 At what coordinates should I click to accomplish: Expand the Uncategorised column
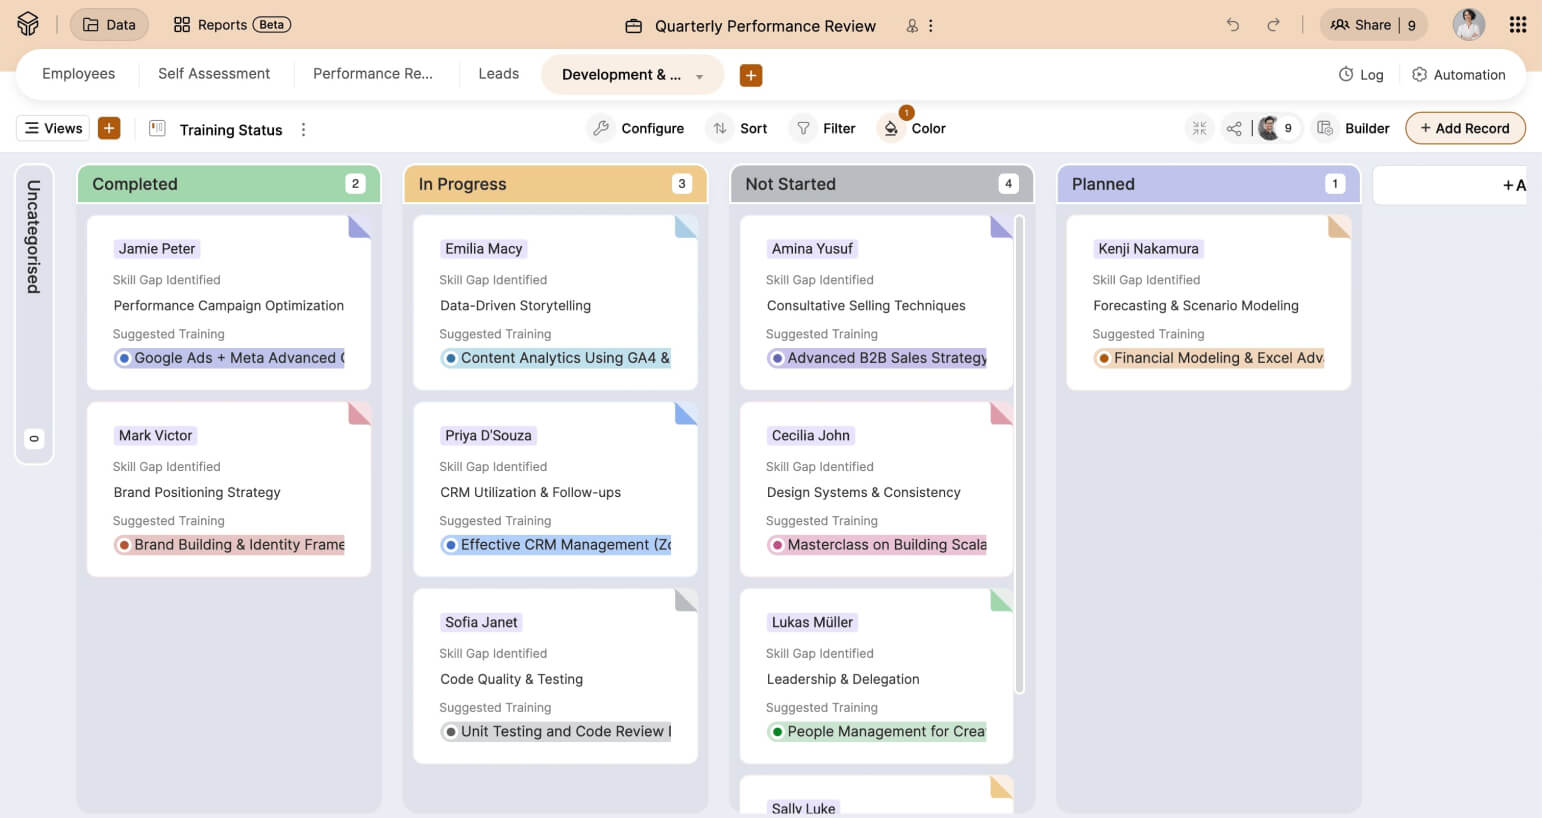tap(34, 314)
